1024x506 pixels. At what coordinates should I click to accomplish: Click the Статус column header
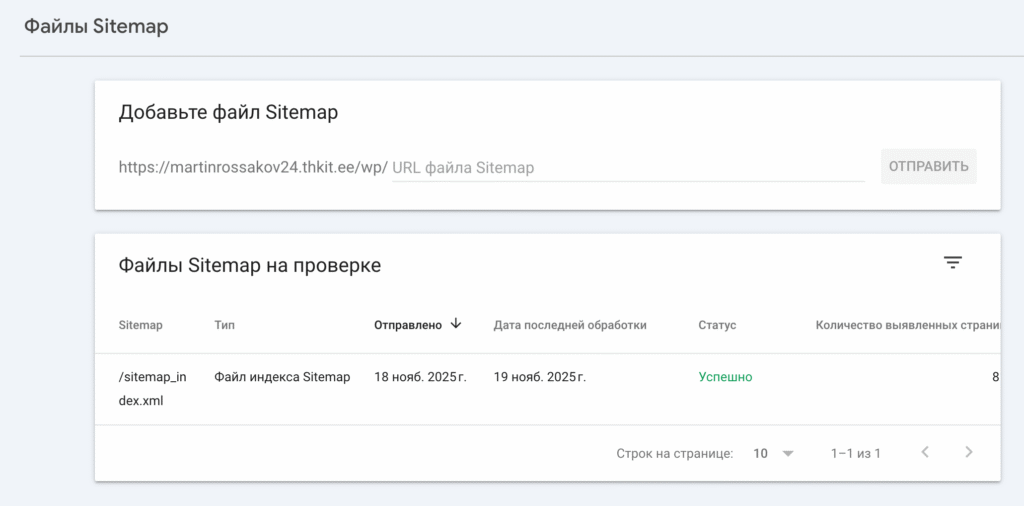coord(717,325)
